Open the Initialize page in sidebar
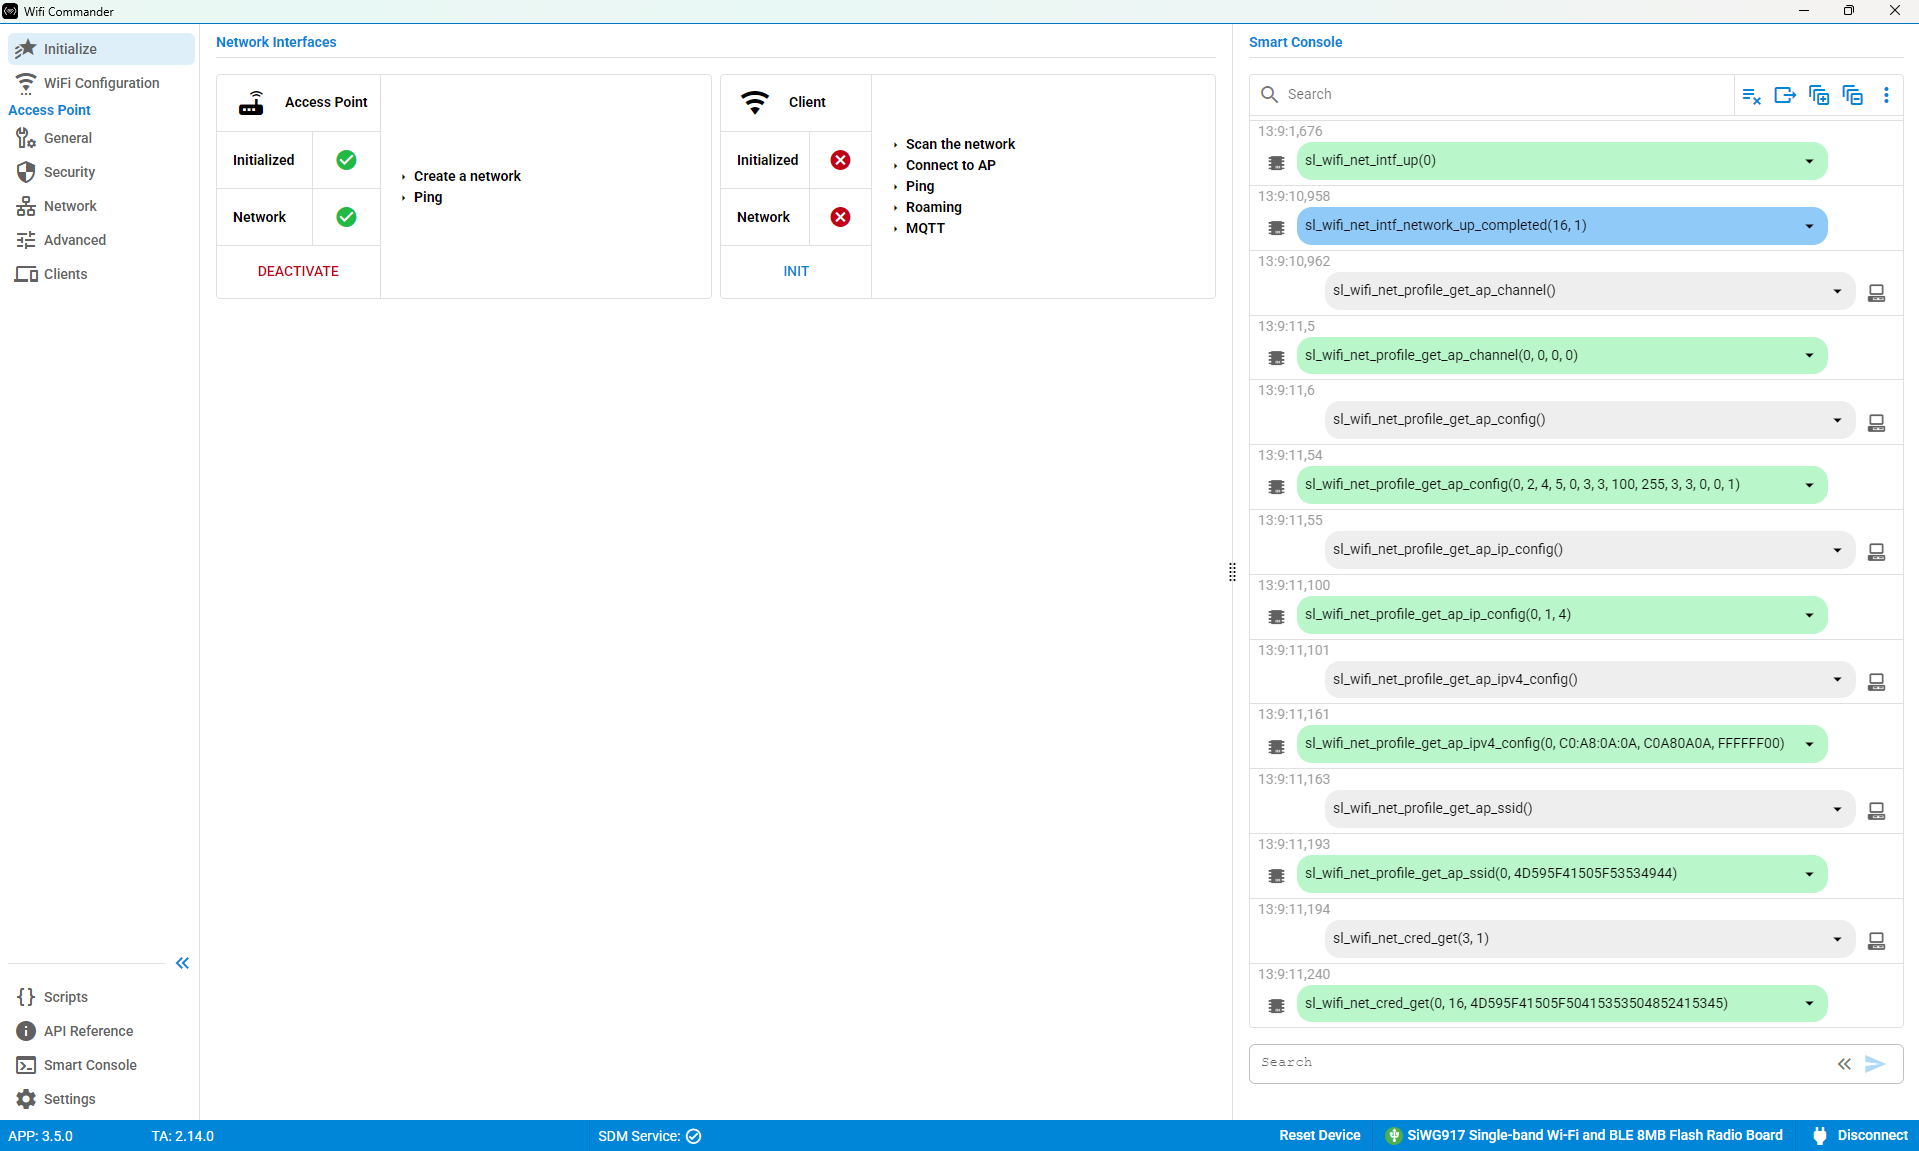Viewport: 1919px width, 1151px height. coord(101,49)
